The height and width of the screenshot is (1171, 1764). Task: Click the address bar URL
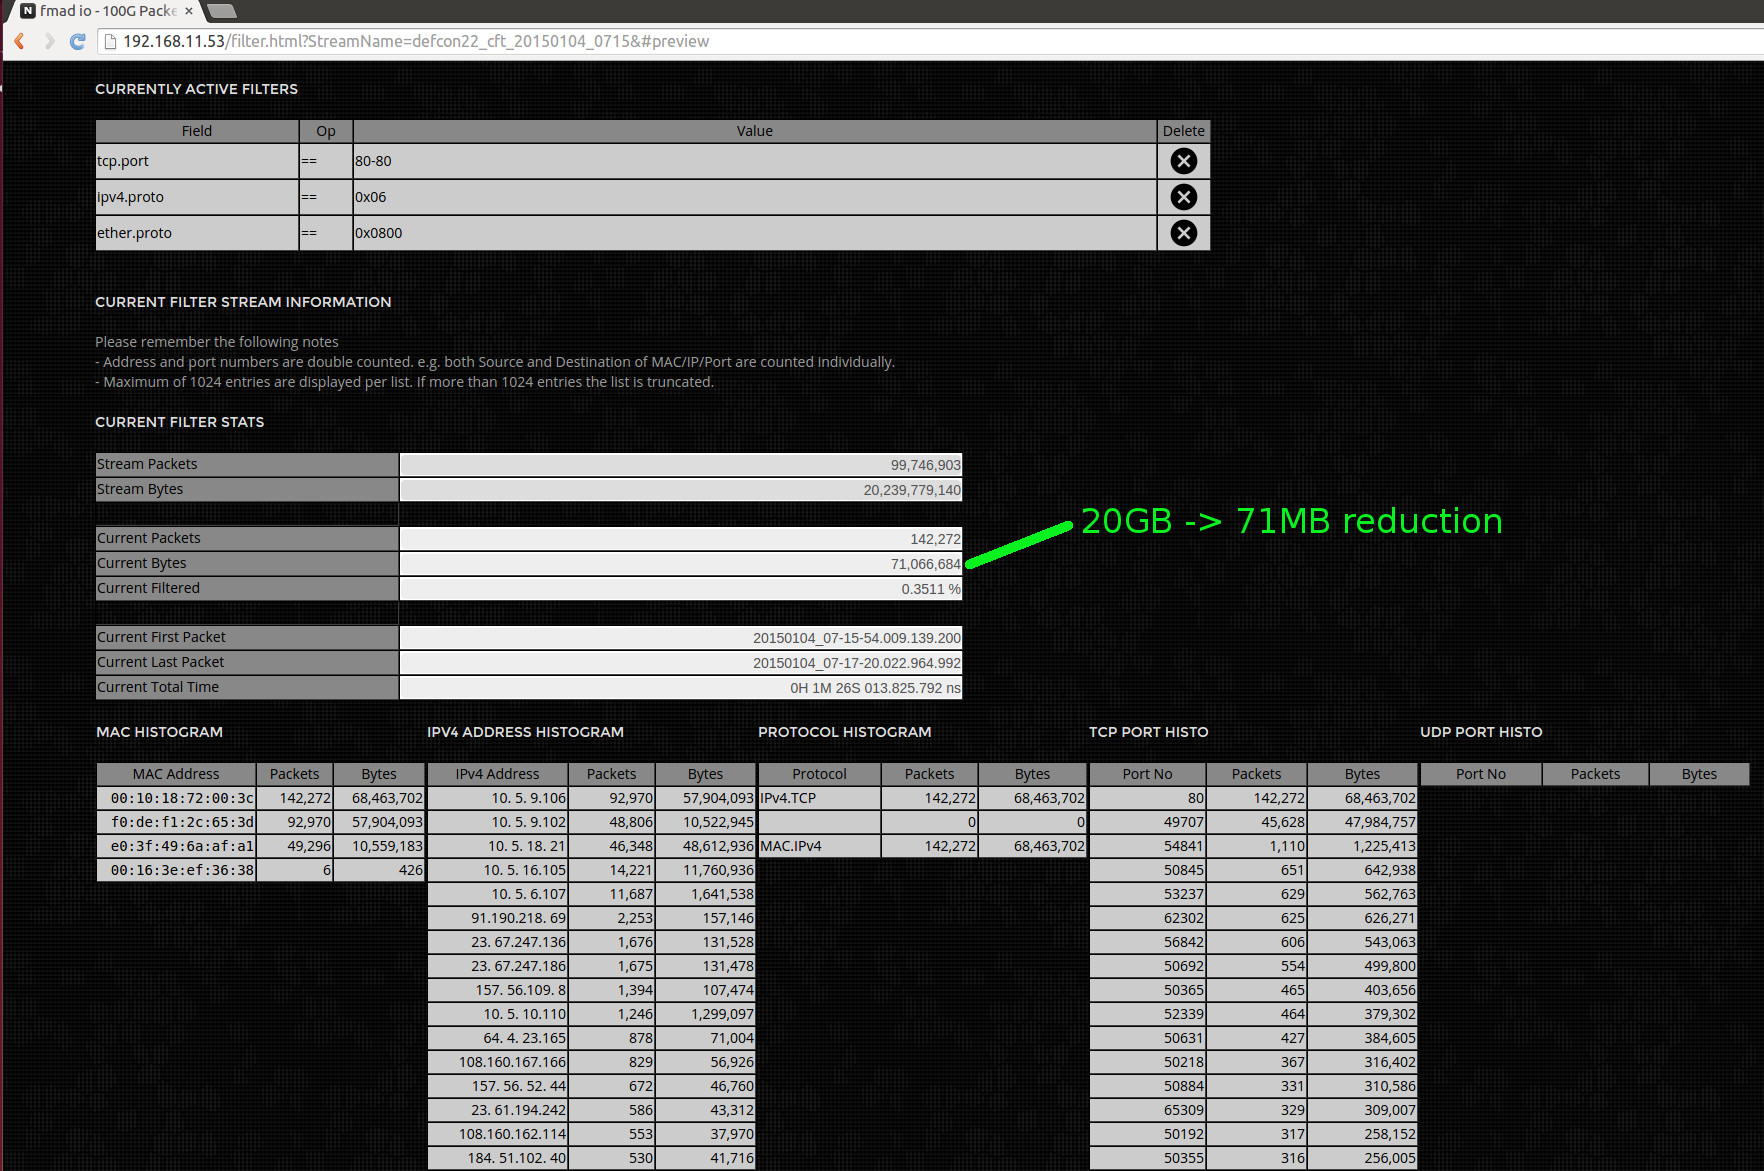(415, 41)
